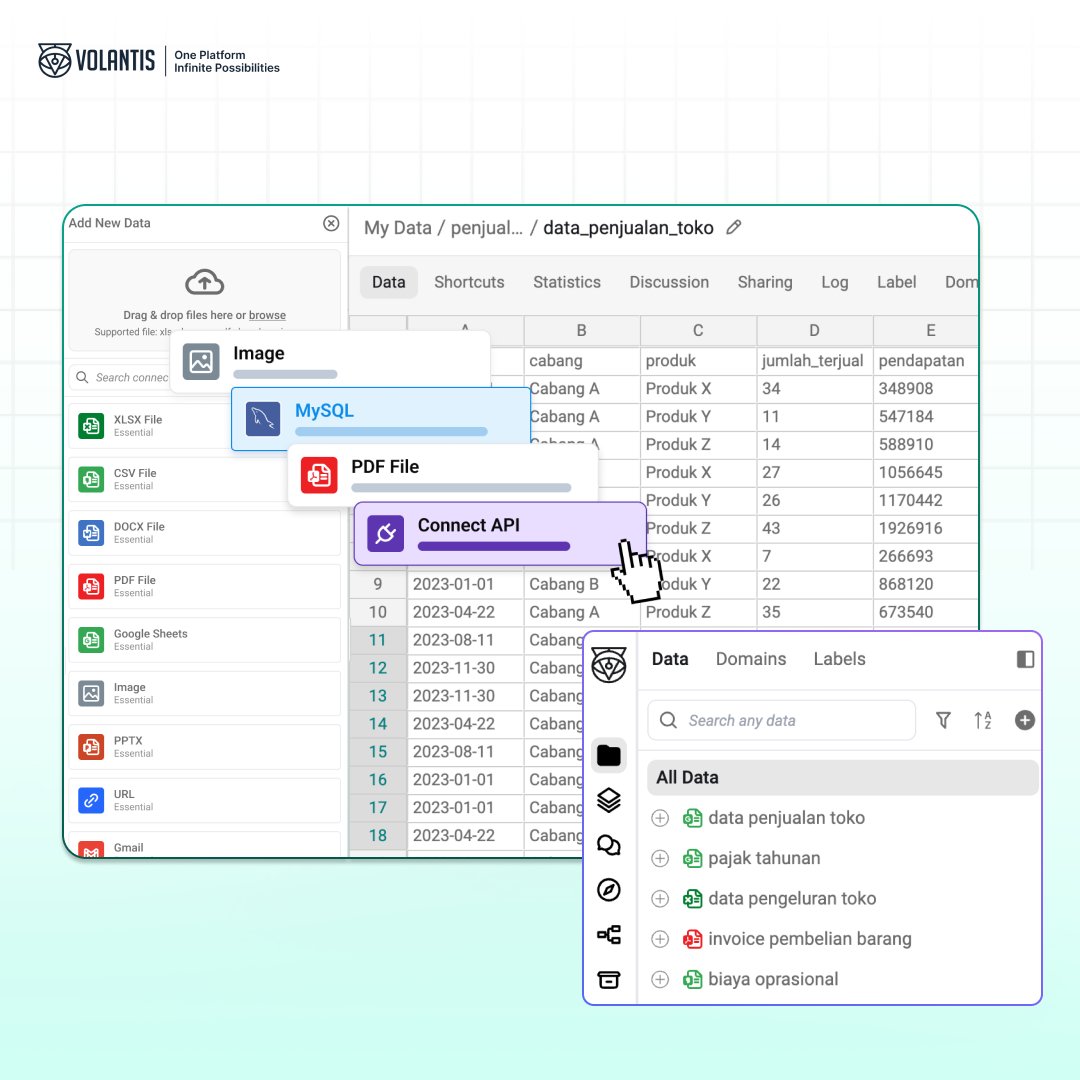Open the Domains tab
This screenshot has width=1080, height=1080.
point(751,659)
